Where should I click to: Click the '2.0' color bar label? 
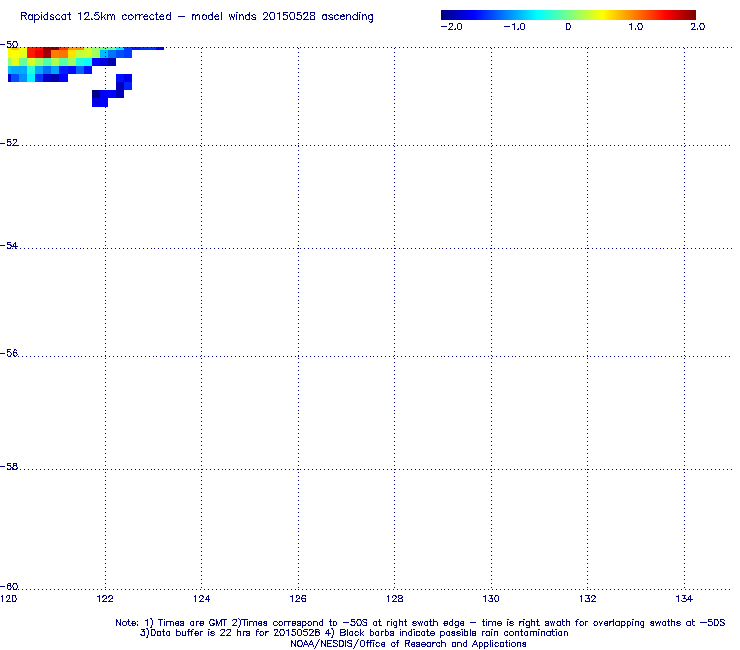tap(698, 27)
